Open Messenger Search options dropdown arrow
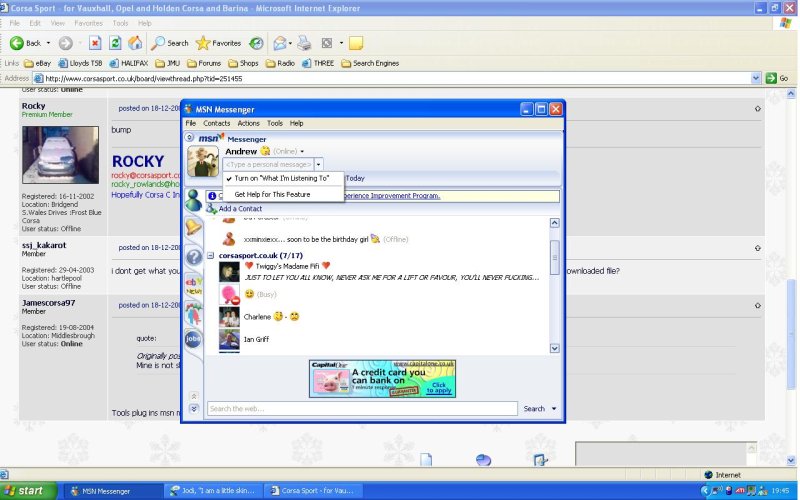This screenshot has width=800, height=500. pos(554,409)
